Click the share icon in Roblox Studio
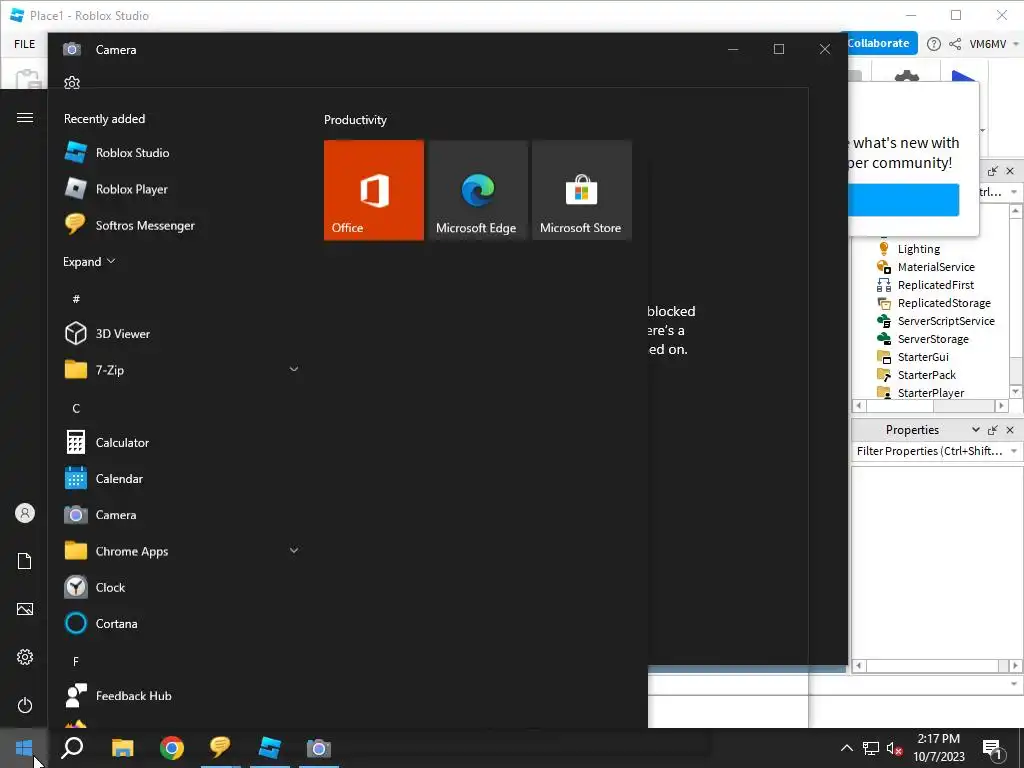This screenshot has width=1024, height=768. 955,44
